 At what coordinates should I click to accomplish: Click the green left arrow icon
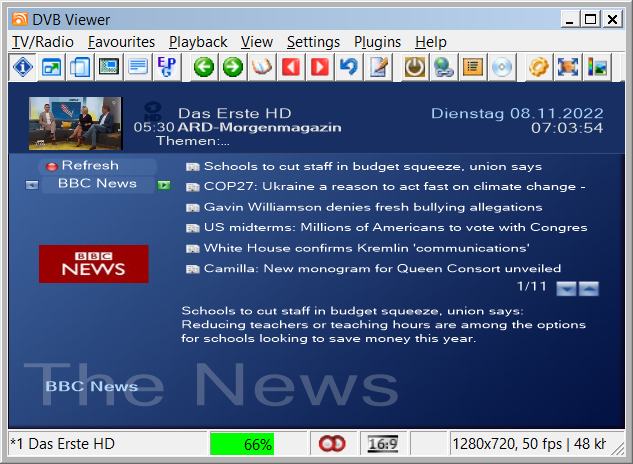pos(204,67)
